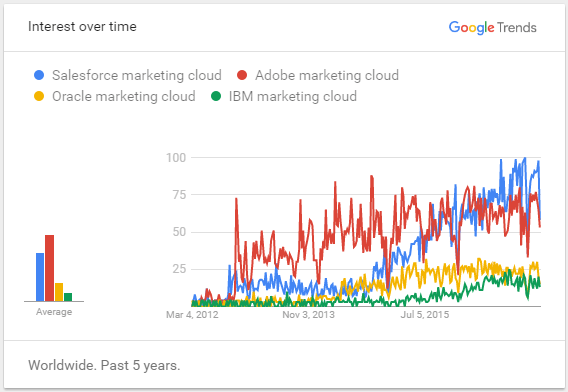Select Salesforce marketing cloud legend label
568x392 pixels.
click(x=137, y=75)
